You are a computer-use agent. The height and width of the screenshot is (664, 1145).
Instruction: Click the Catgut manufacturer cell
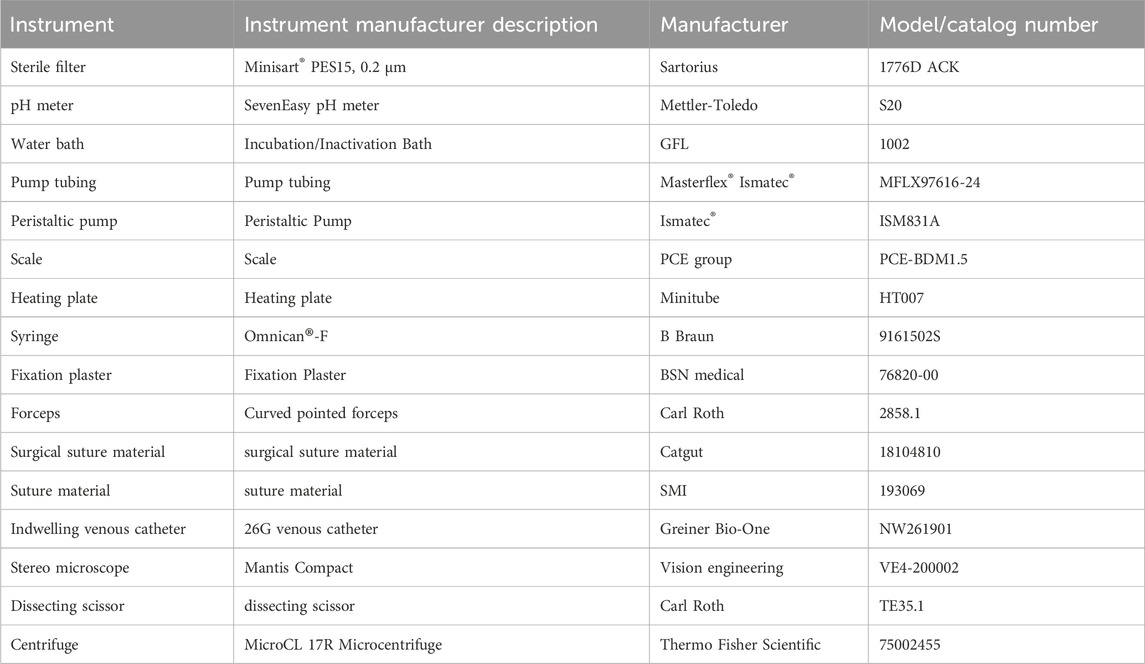tap(683, 452)
